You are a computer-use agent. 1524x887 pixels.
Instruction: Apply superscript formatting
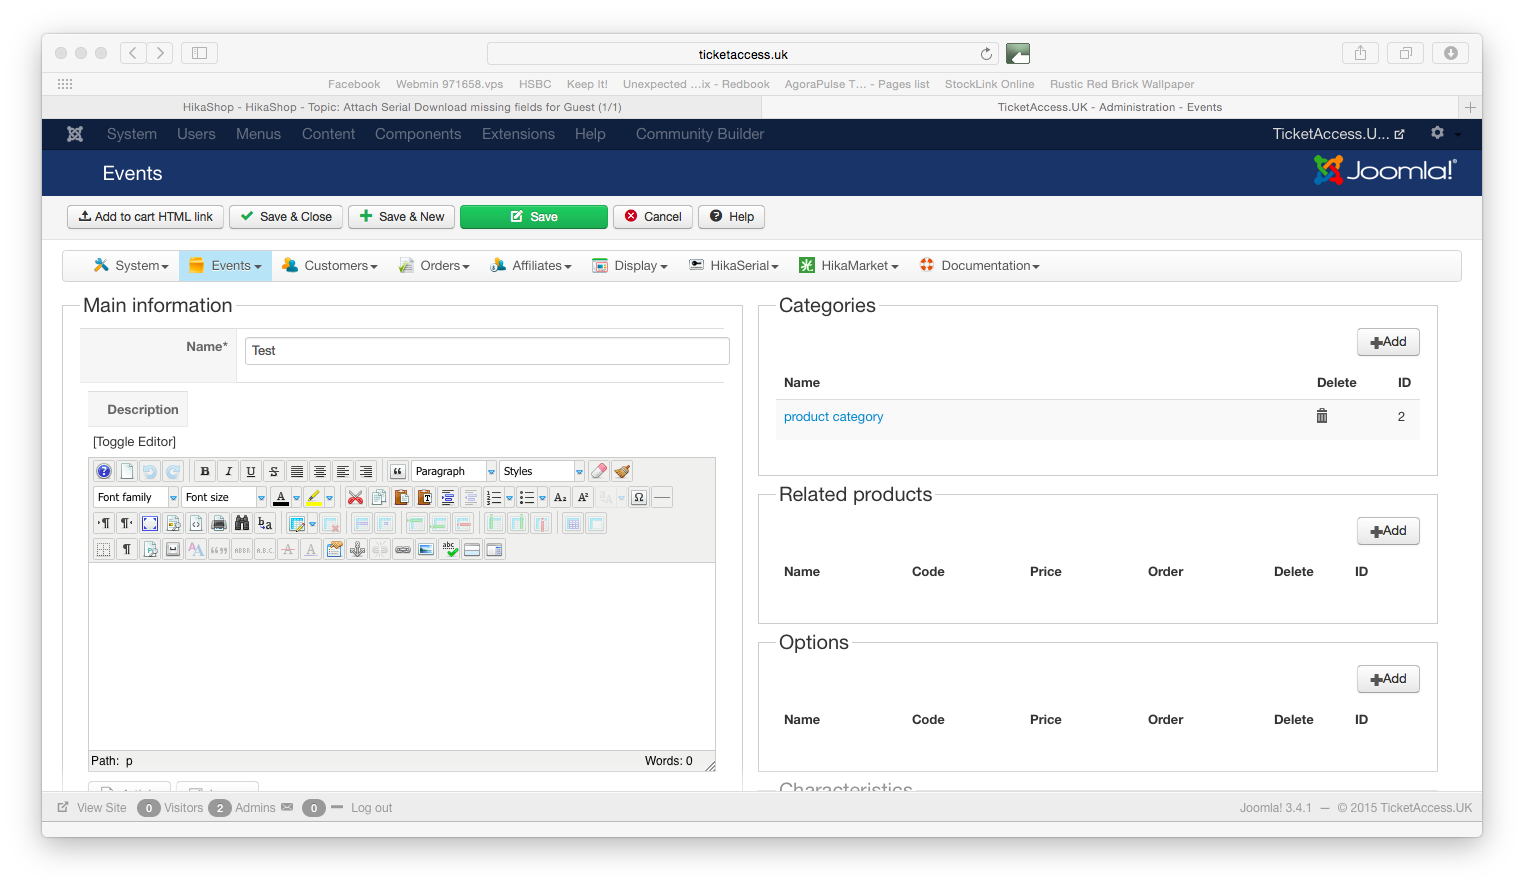[x=583, y=497]
